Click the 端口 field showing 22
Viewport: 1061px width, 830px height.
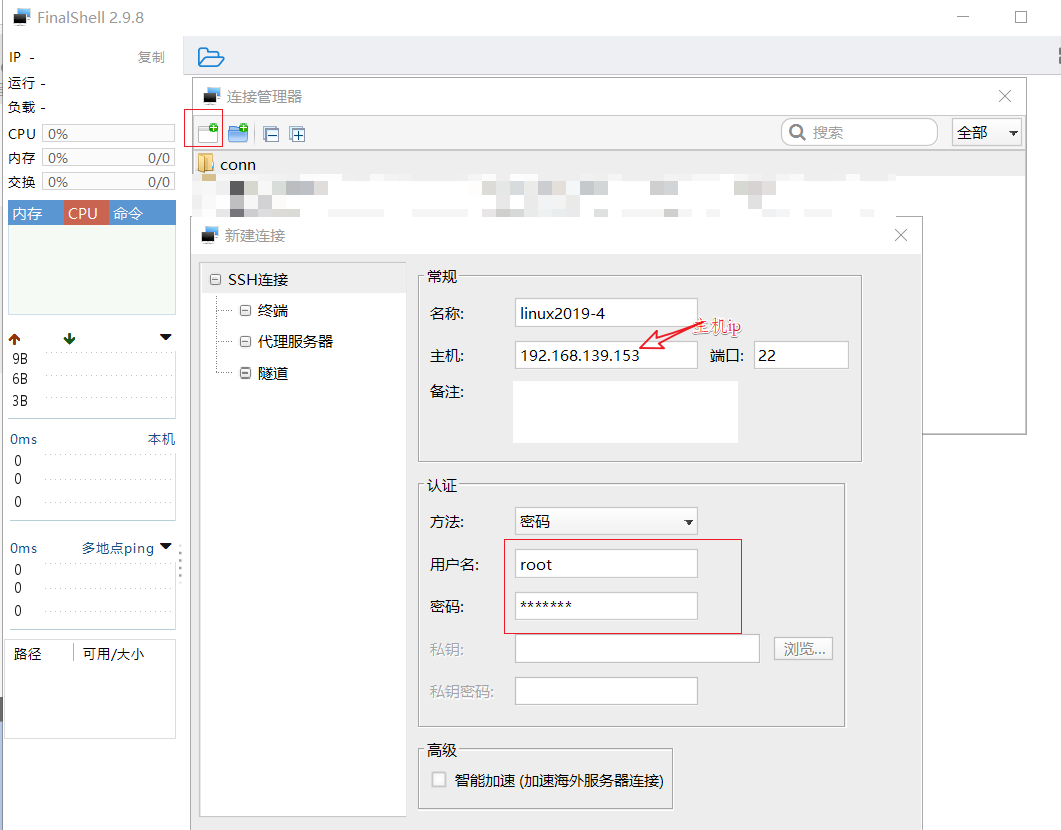pos(801,355)
